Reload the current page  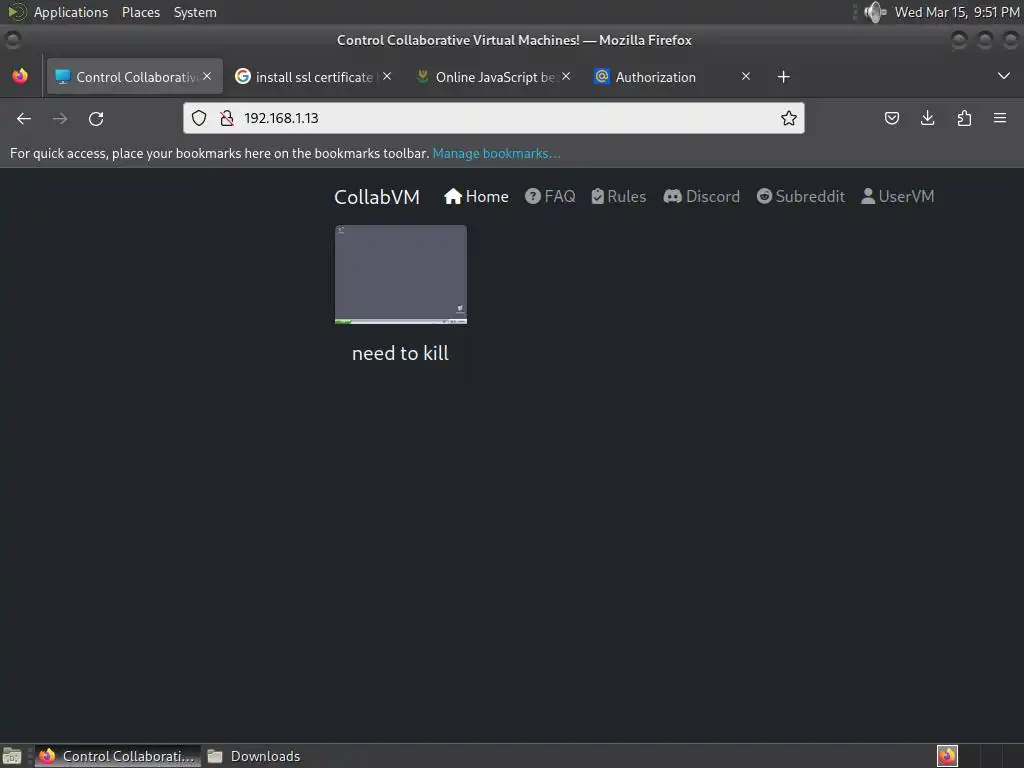(x=96, y=118)
